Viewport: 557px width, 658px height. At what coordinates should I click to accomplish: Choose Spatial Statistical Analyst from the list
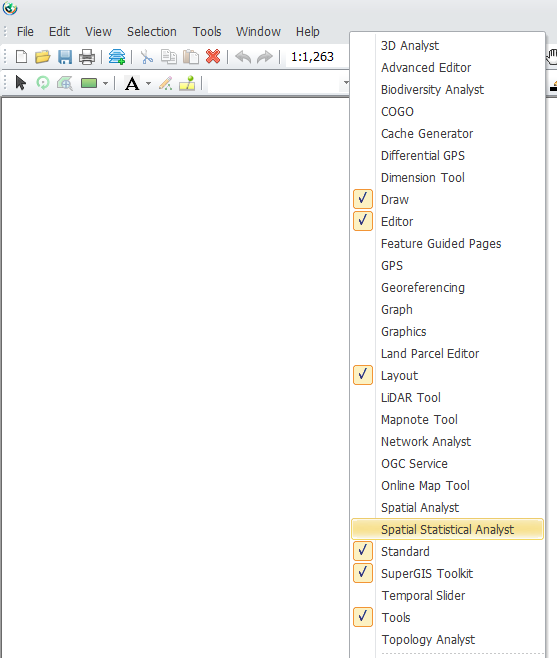[x=447, y=529]
